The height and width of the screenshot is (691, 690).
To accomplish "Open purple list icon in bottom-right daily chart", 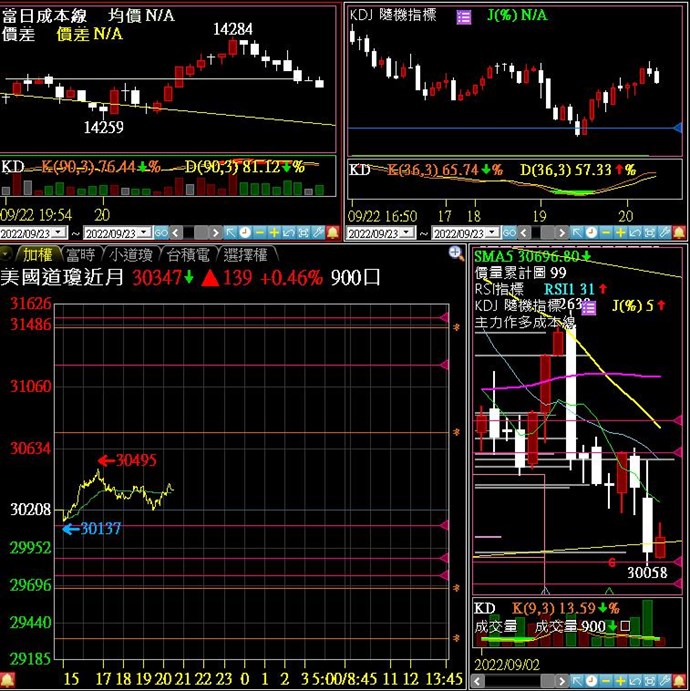I will point(589,308).
